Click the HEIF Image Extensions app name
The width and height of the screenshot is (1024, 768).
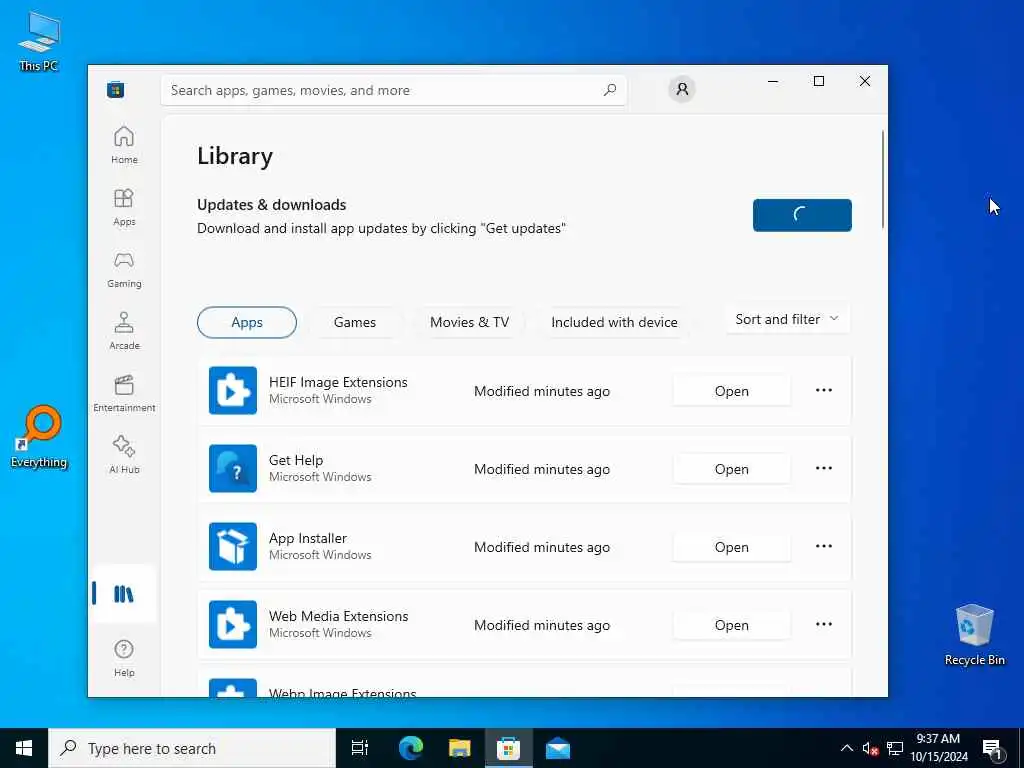click(x=338, y=382)
